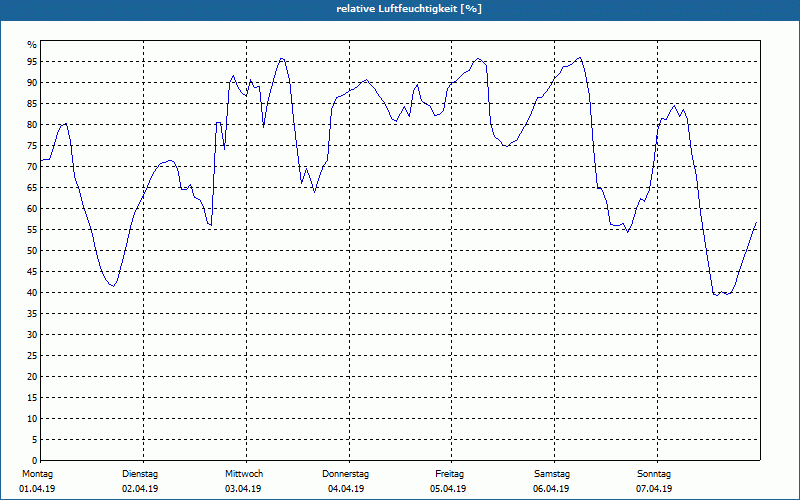Click the y-axis value 0

34,460
